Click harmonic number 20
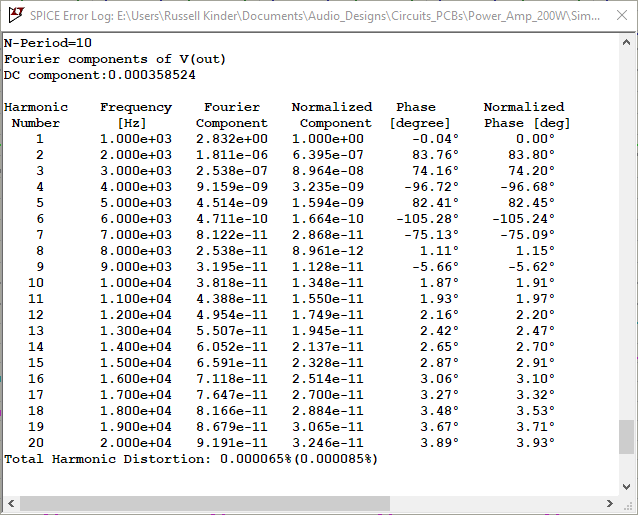 (36, 443)
